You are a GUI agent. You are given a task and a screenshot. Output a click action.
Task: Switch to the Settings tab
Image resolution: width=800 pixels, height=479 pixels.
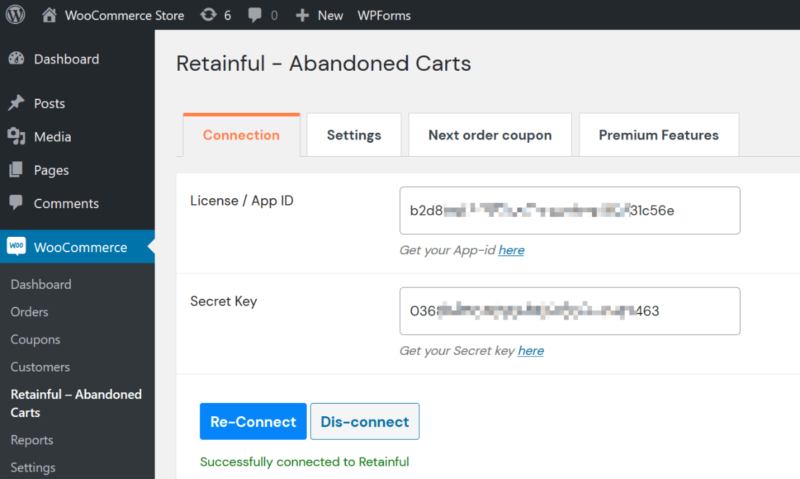(x=354, y=135)
